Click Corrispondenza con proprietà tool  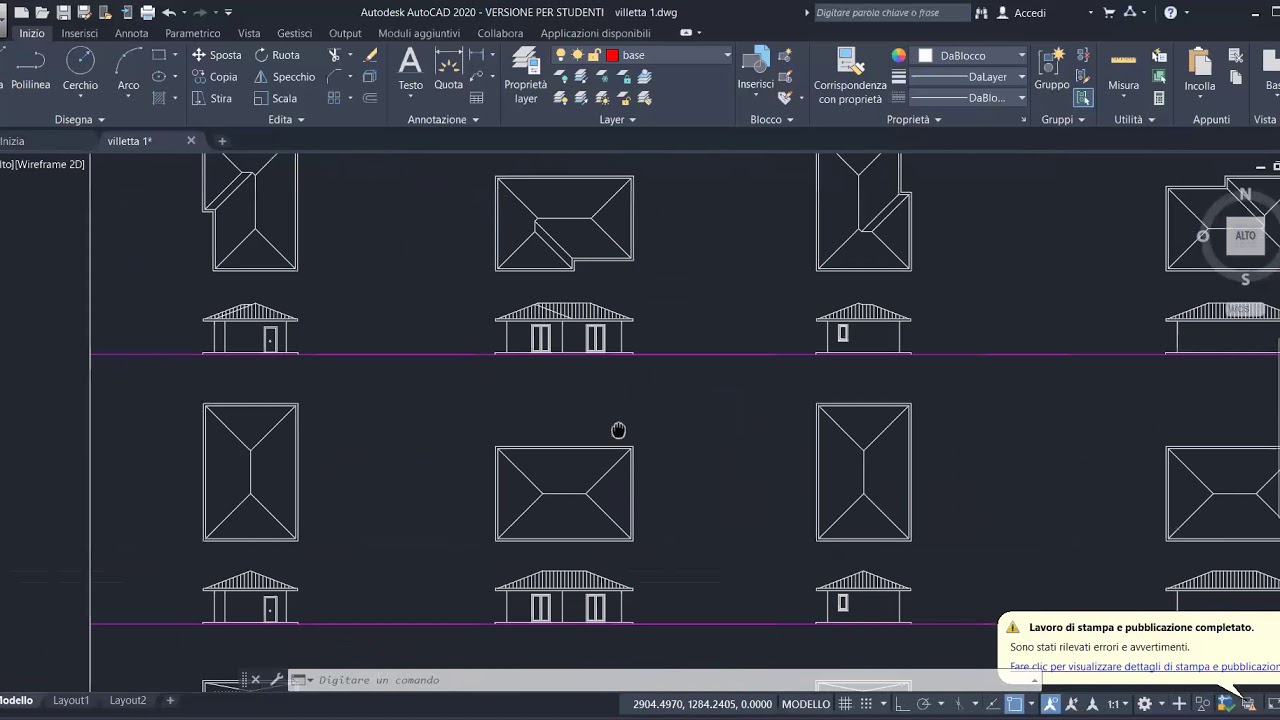click(x=850, y=77)
